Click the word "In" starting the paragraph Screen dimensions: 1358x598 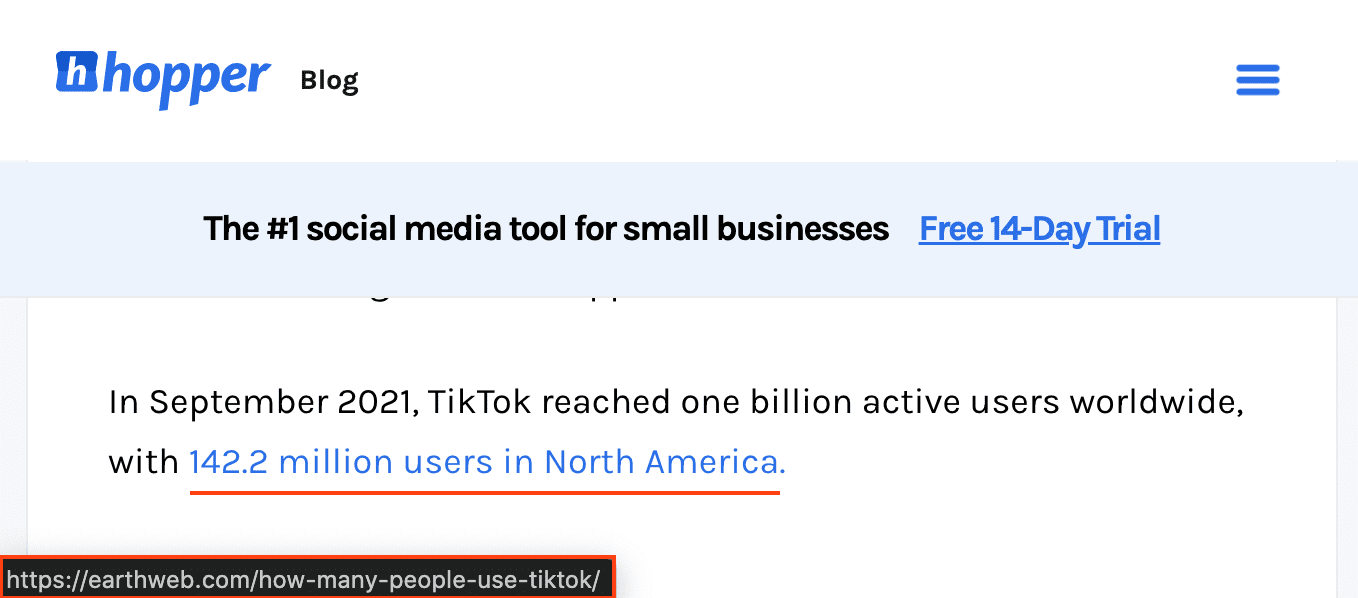[123, 402]
